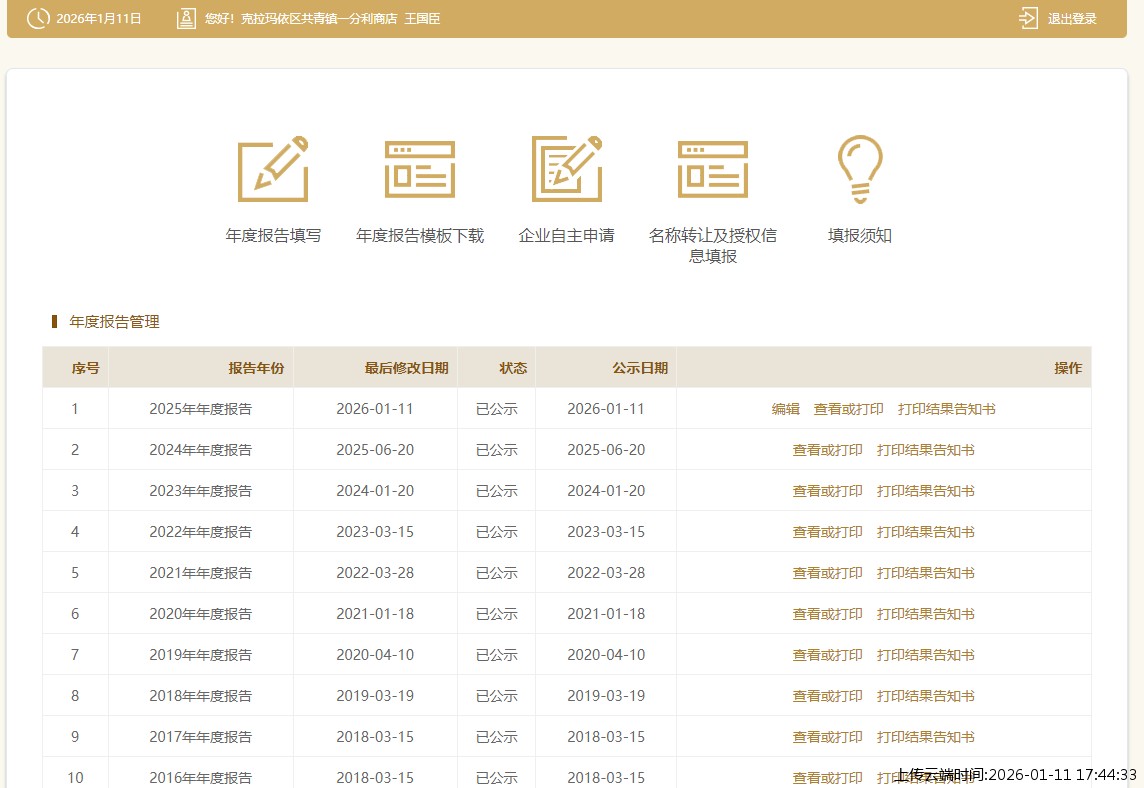Click the logout 退出登录 icon
The width and height of the screenshot is (1144, 788).
tap(1027, 17)
